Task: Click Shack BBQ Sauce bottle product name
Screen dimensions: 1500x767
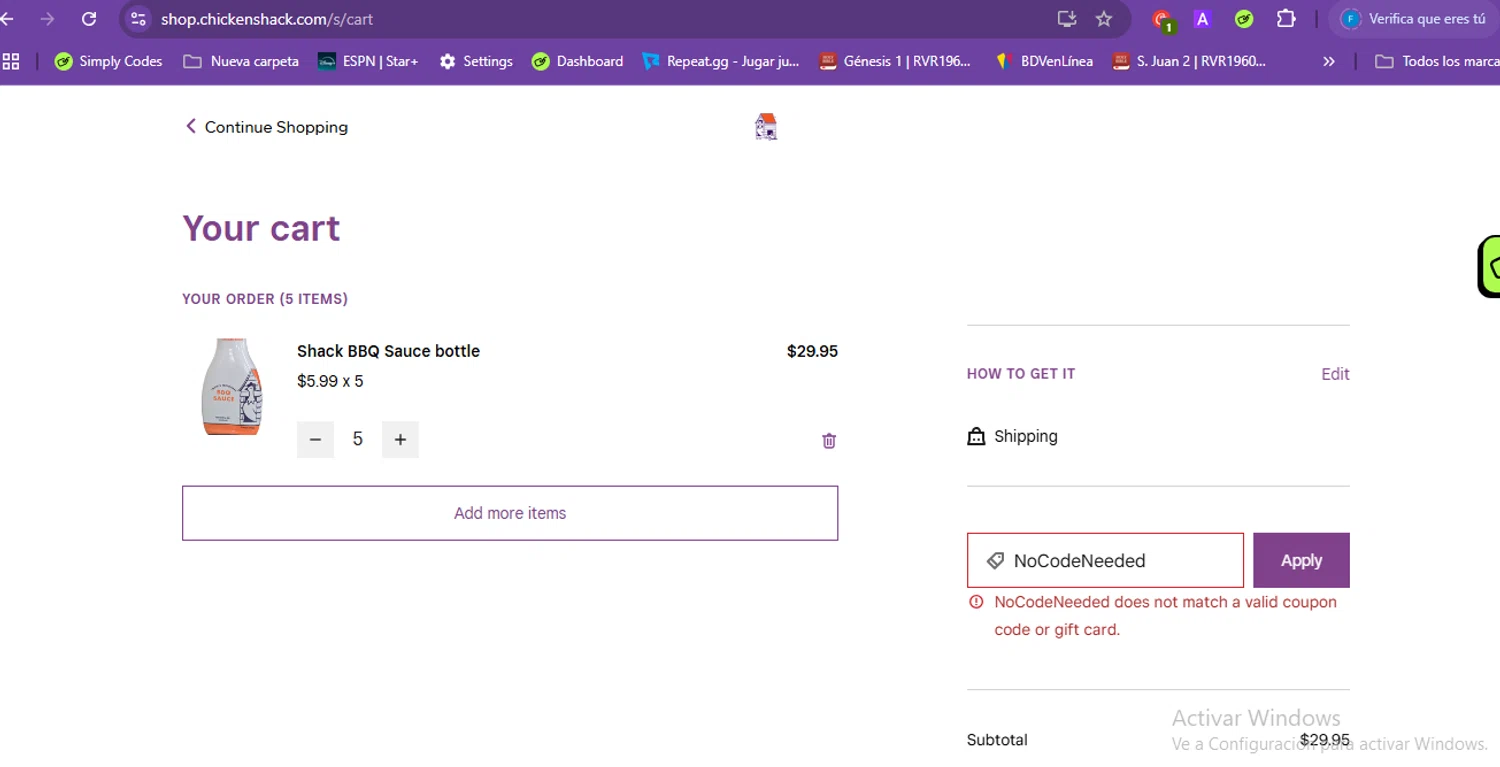Action: pos(388,351)
